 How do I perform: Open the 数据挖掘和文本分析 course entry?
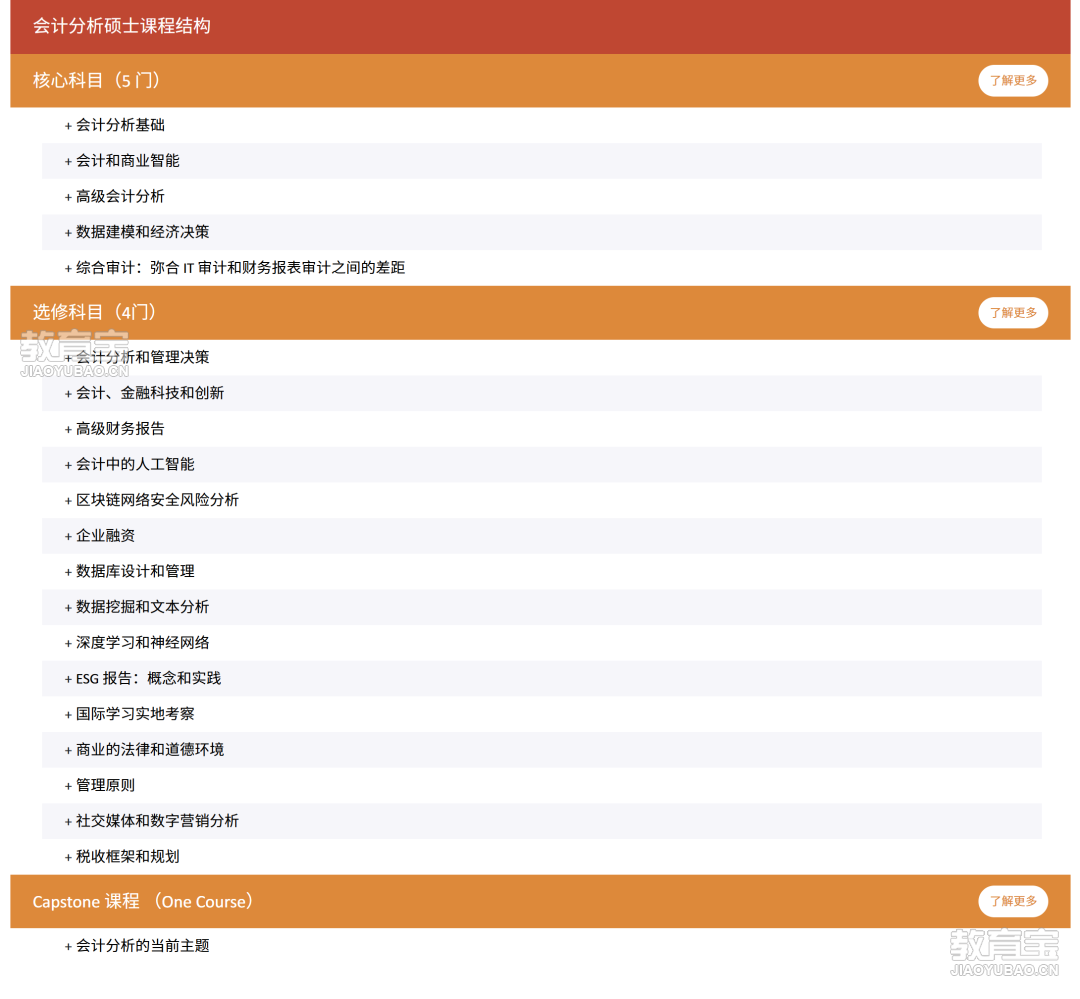point(541,607)
